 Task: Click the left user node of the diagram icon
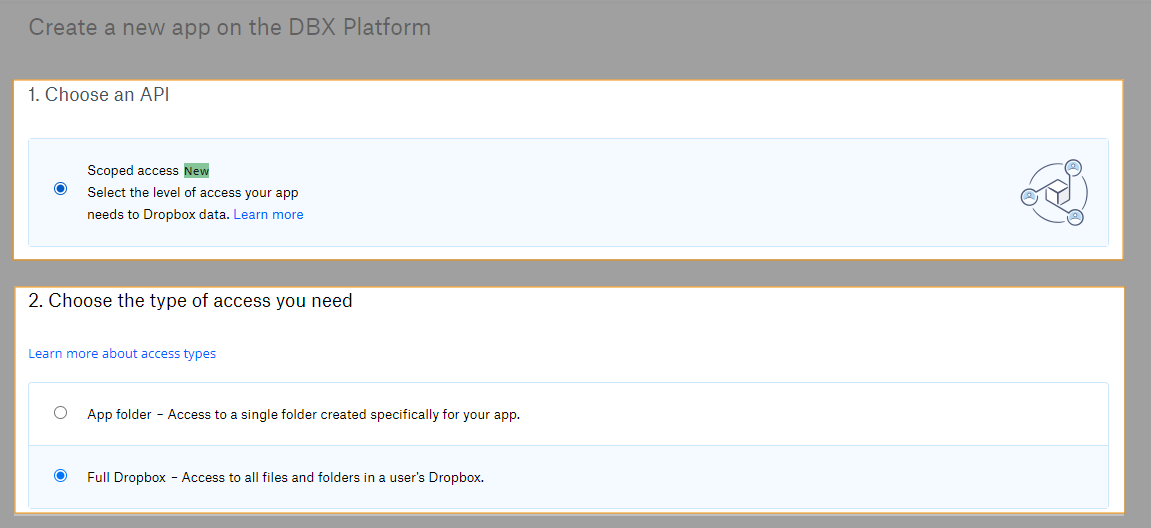(1028, 196)
